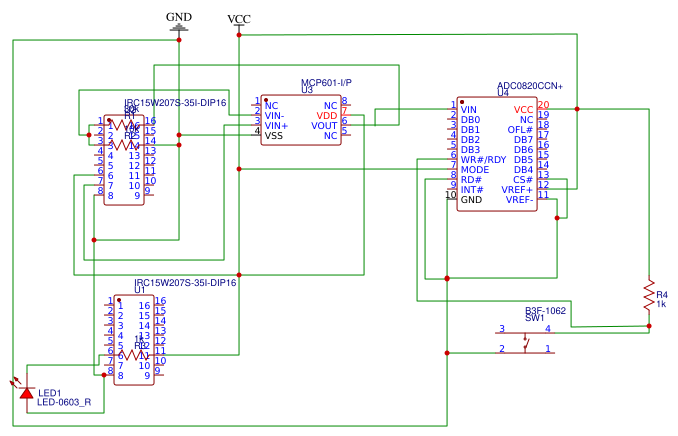The image size is (678, 436).
Task: Click the VREF- pin label
Action: click(519, 199)
